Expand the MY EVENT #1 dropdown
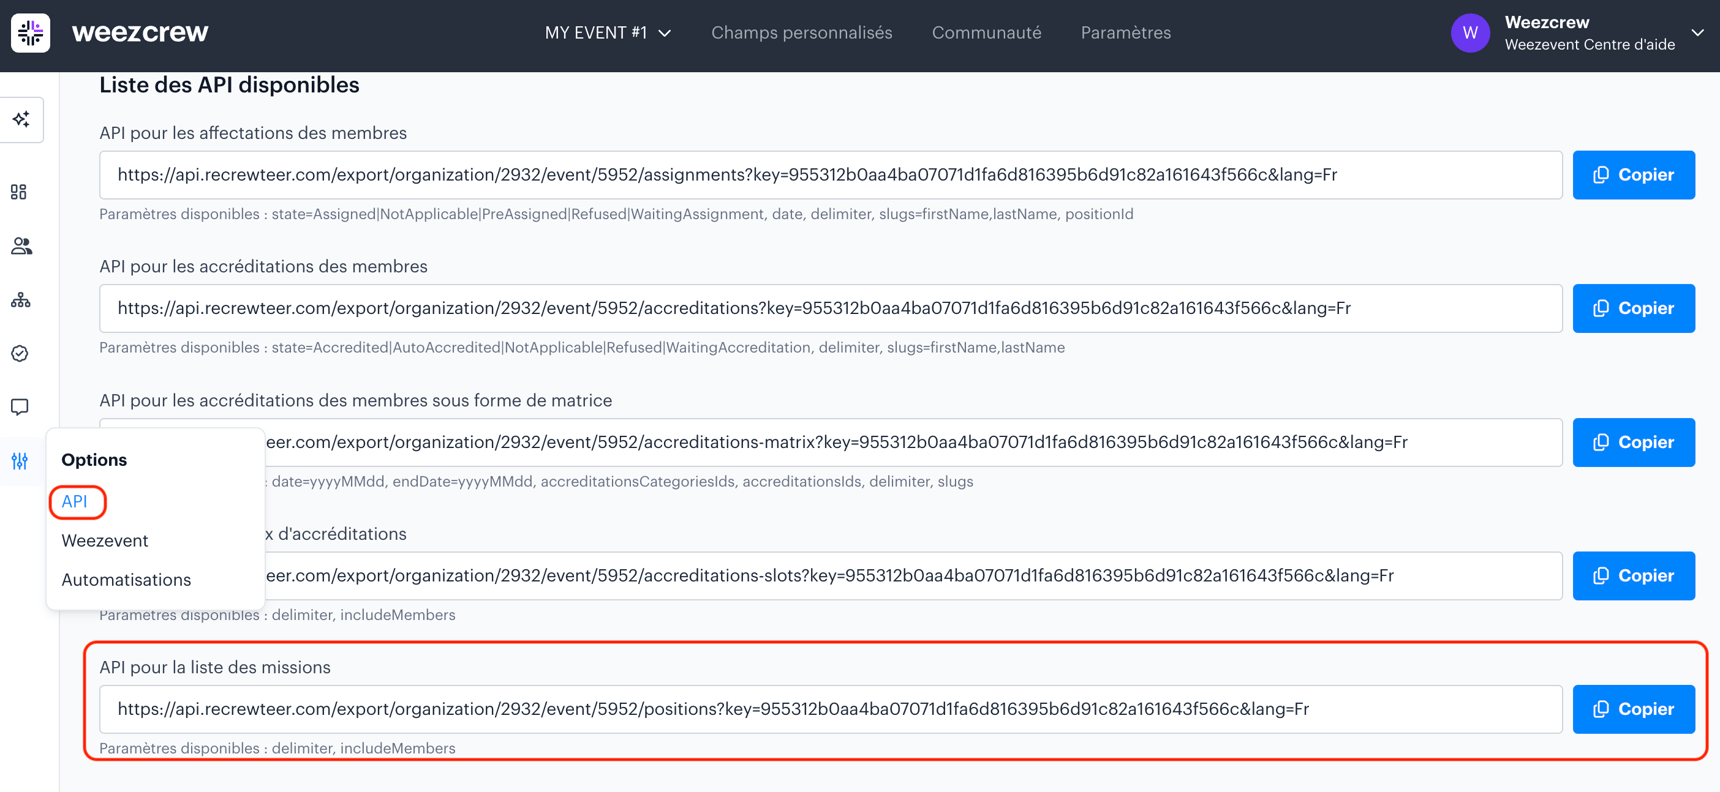This screenshot has height=792, width=1720. tap(607, 33)
